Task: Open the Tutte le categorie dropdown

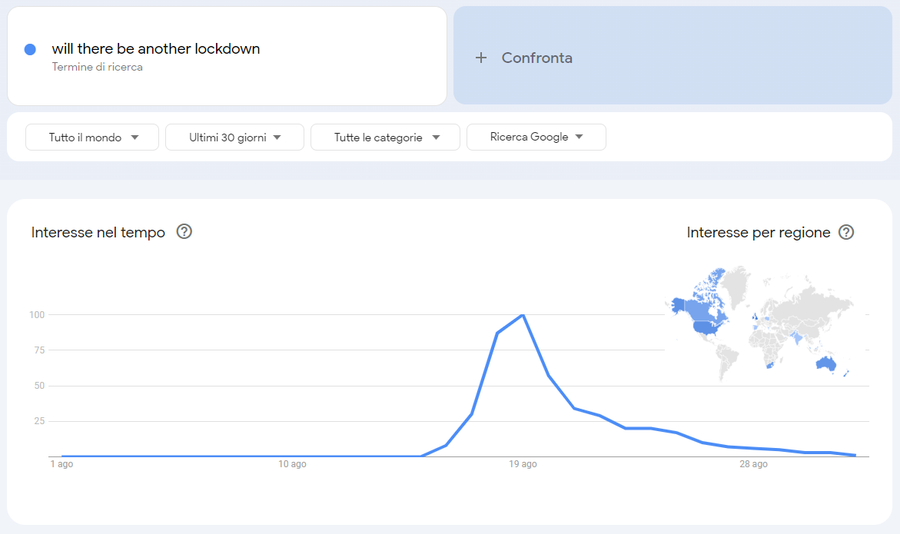Action: coord(385,137)
